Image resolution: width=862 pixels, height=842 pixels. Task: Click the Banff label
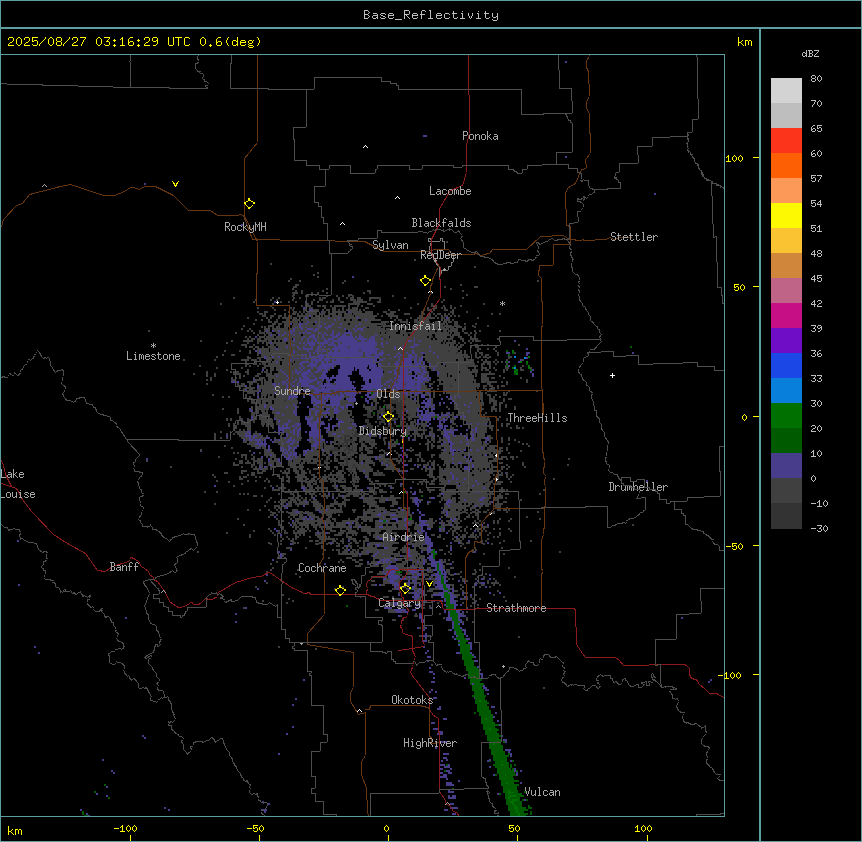[124, 567]
